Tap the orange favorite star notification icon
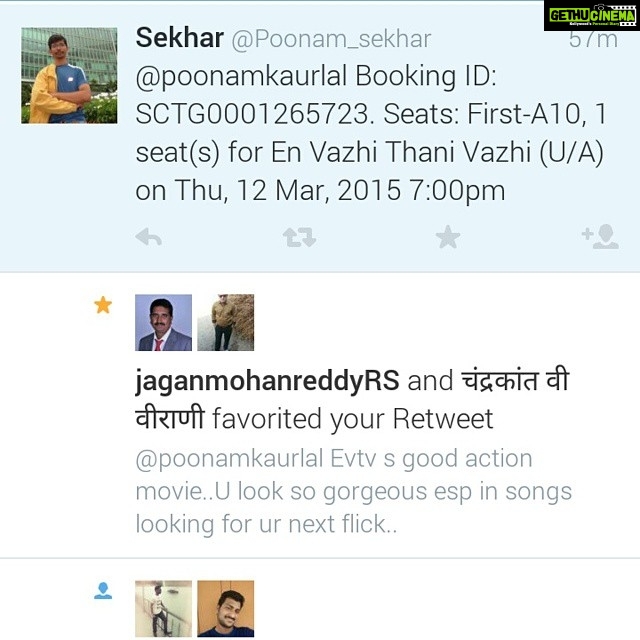Screen dimensions: 640x640 (103, 305)
